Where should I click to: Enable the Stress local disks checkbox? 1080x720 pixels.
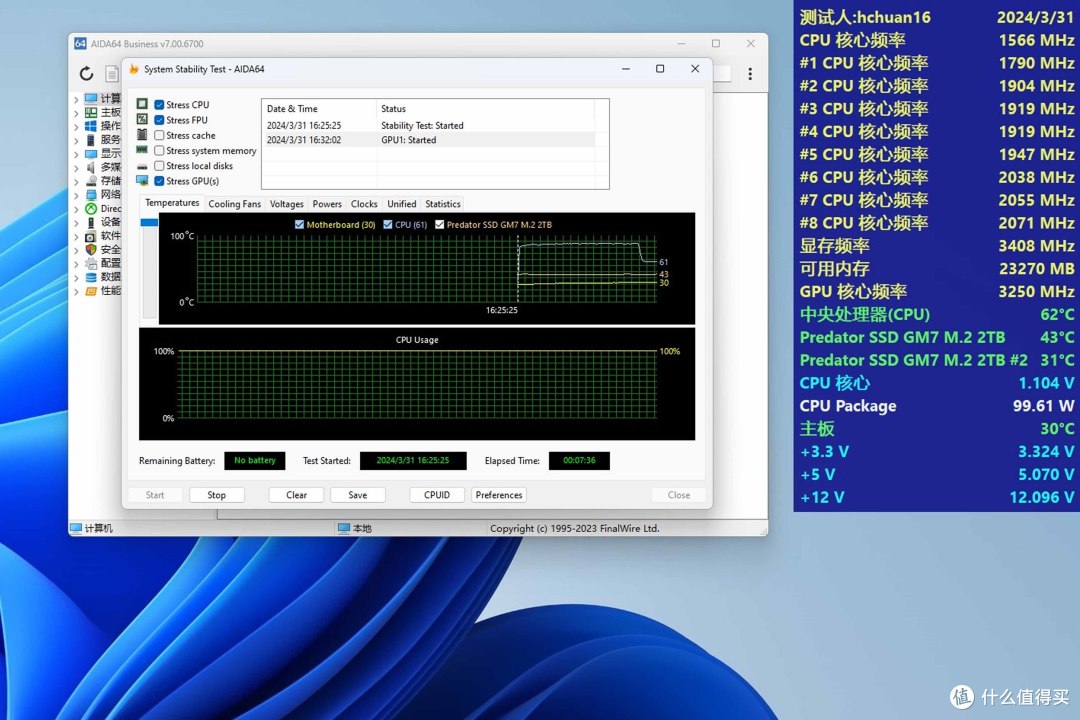(x=159, y=165)
